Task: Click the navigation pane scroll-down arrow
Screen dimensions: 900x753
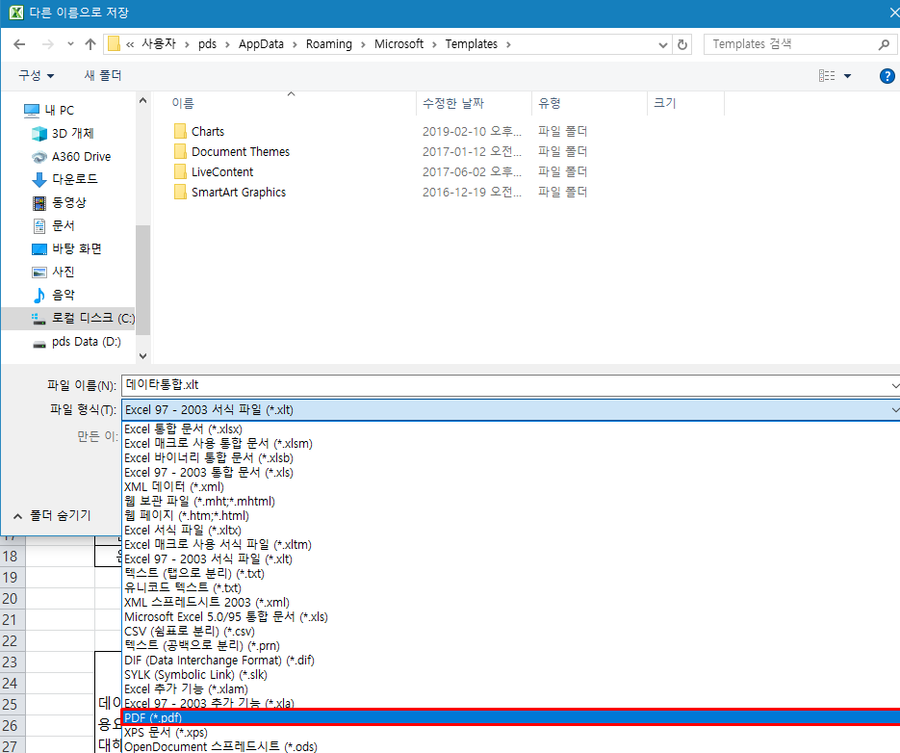Action: [x=143, y=356]
